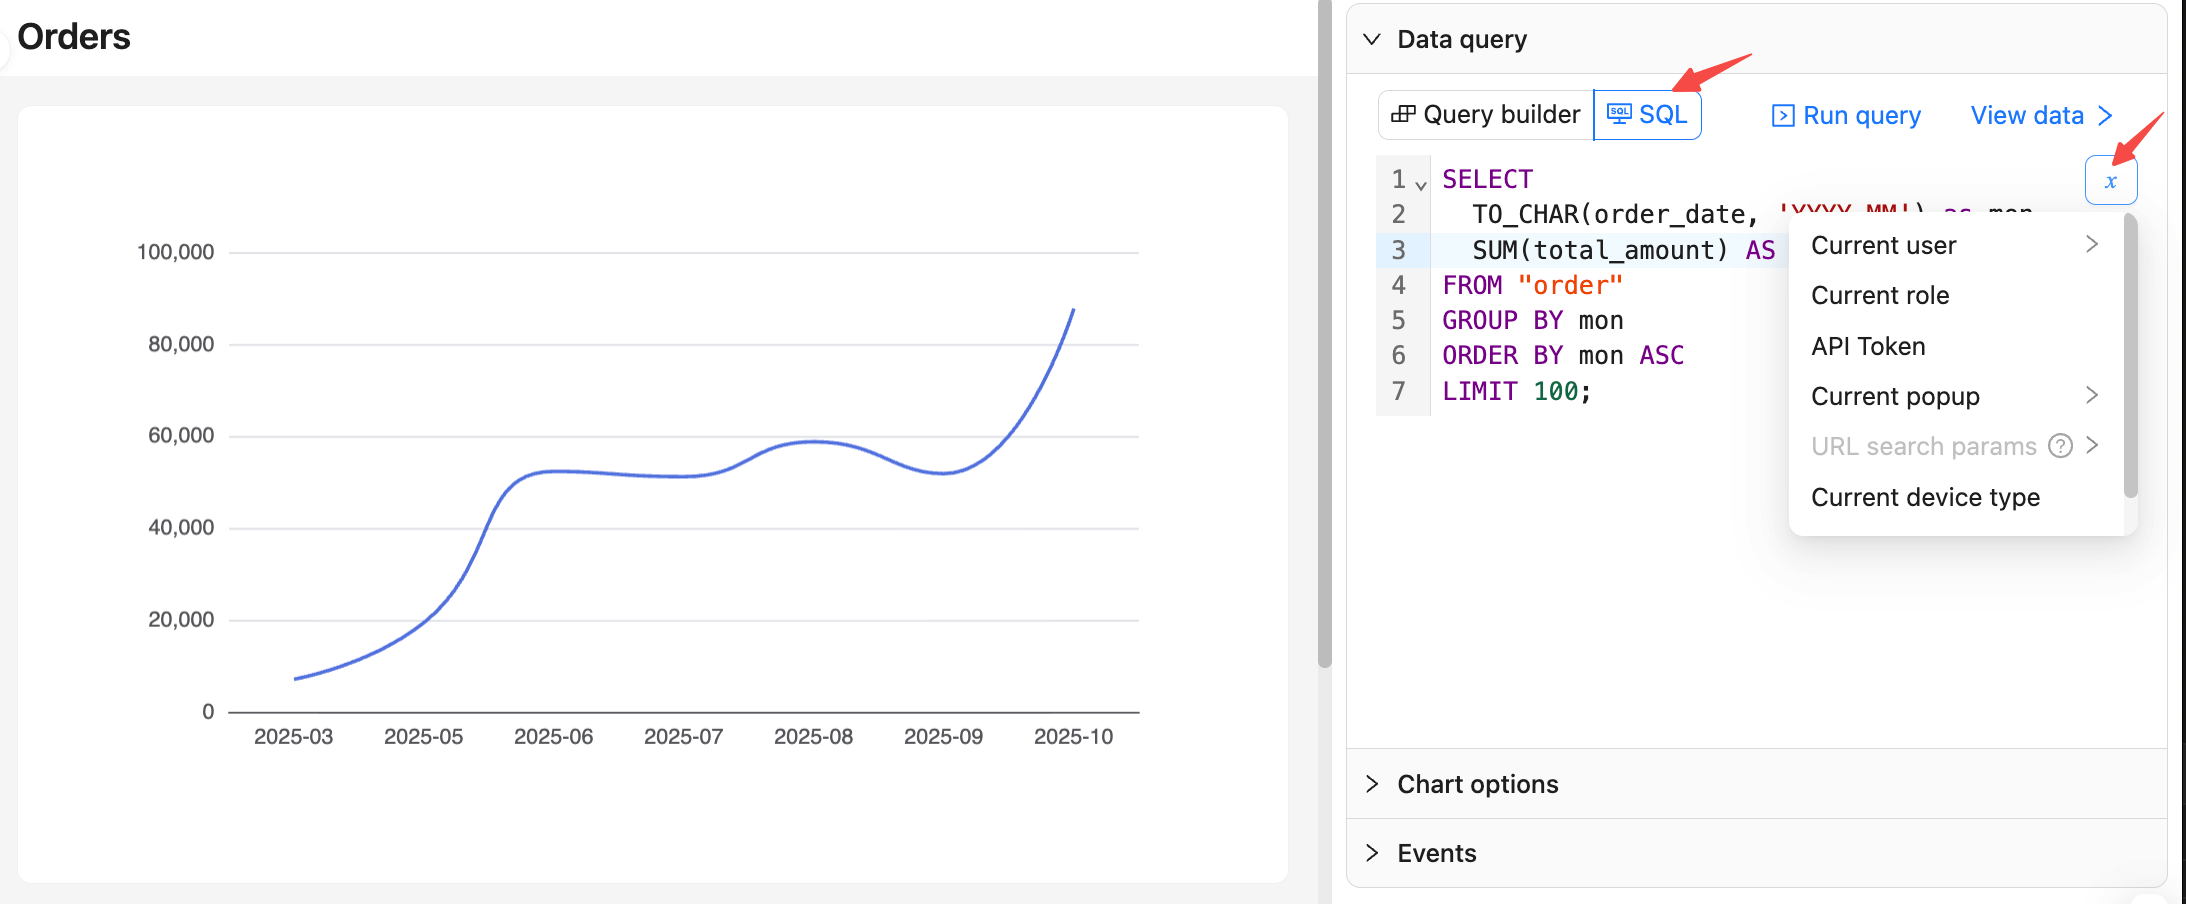
Task: Collapse the Data query section
Action: (1373, 39)
